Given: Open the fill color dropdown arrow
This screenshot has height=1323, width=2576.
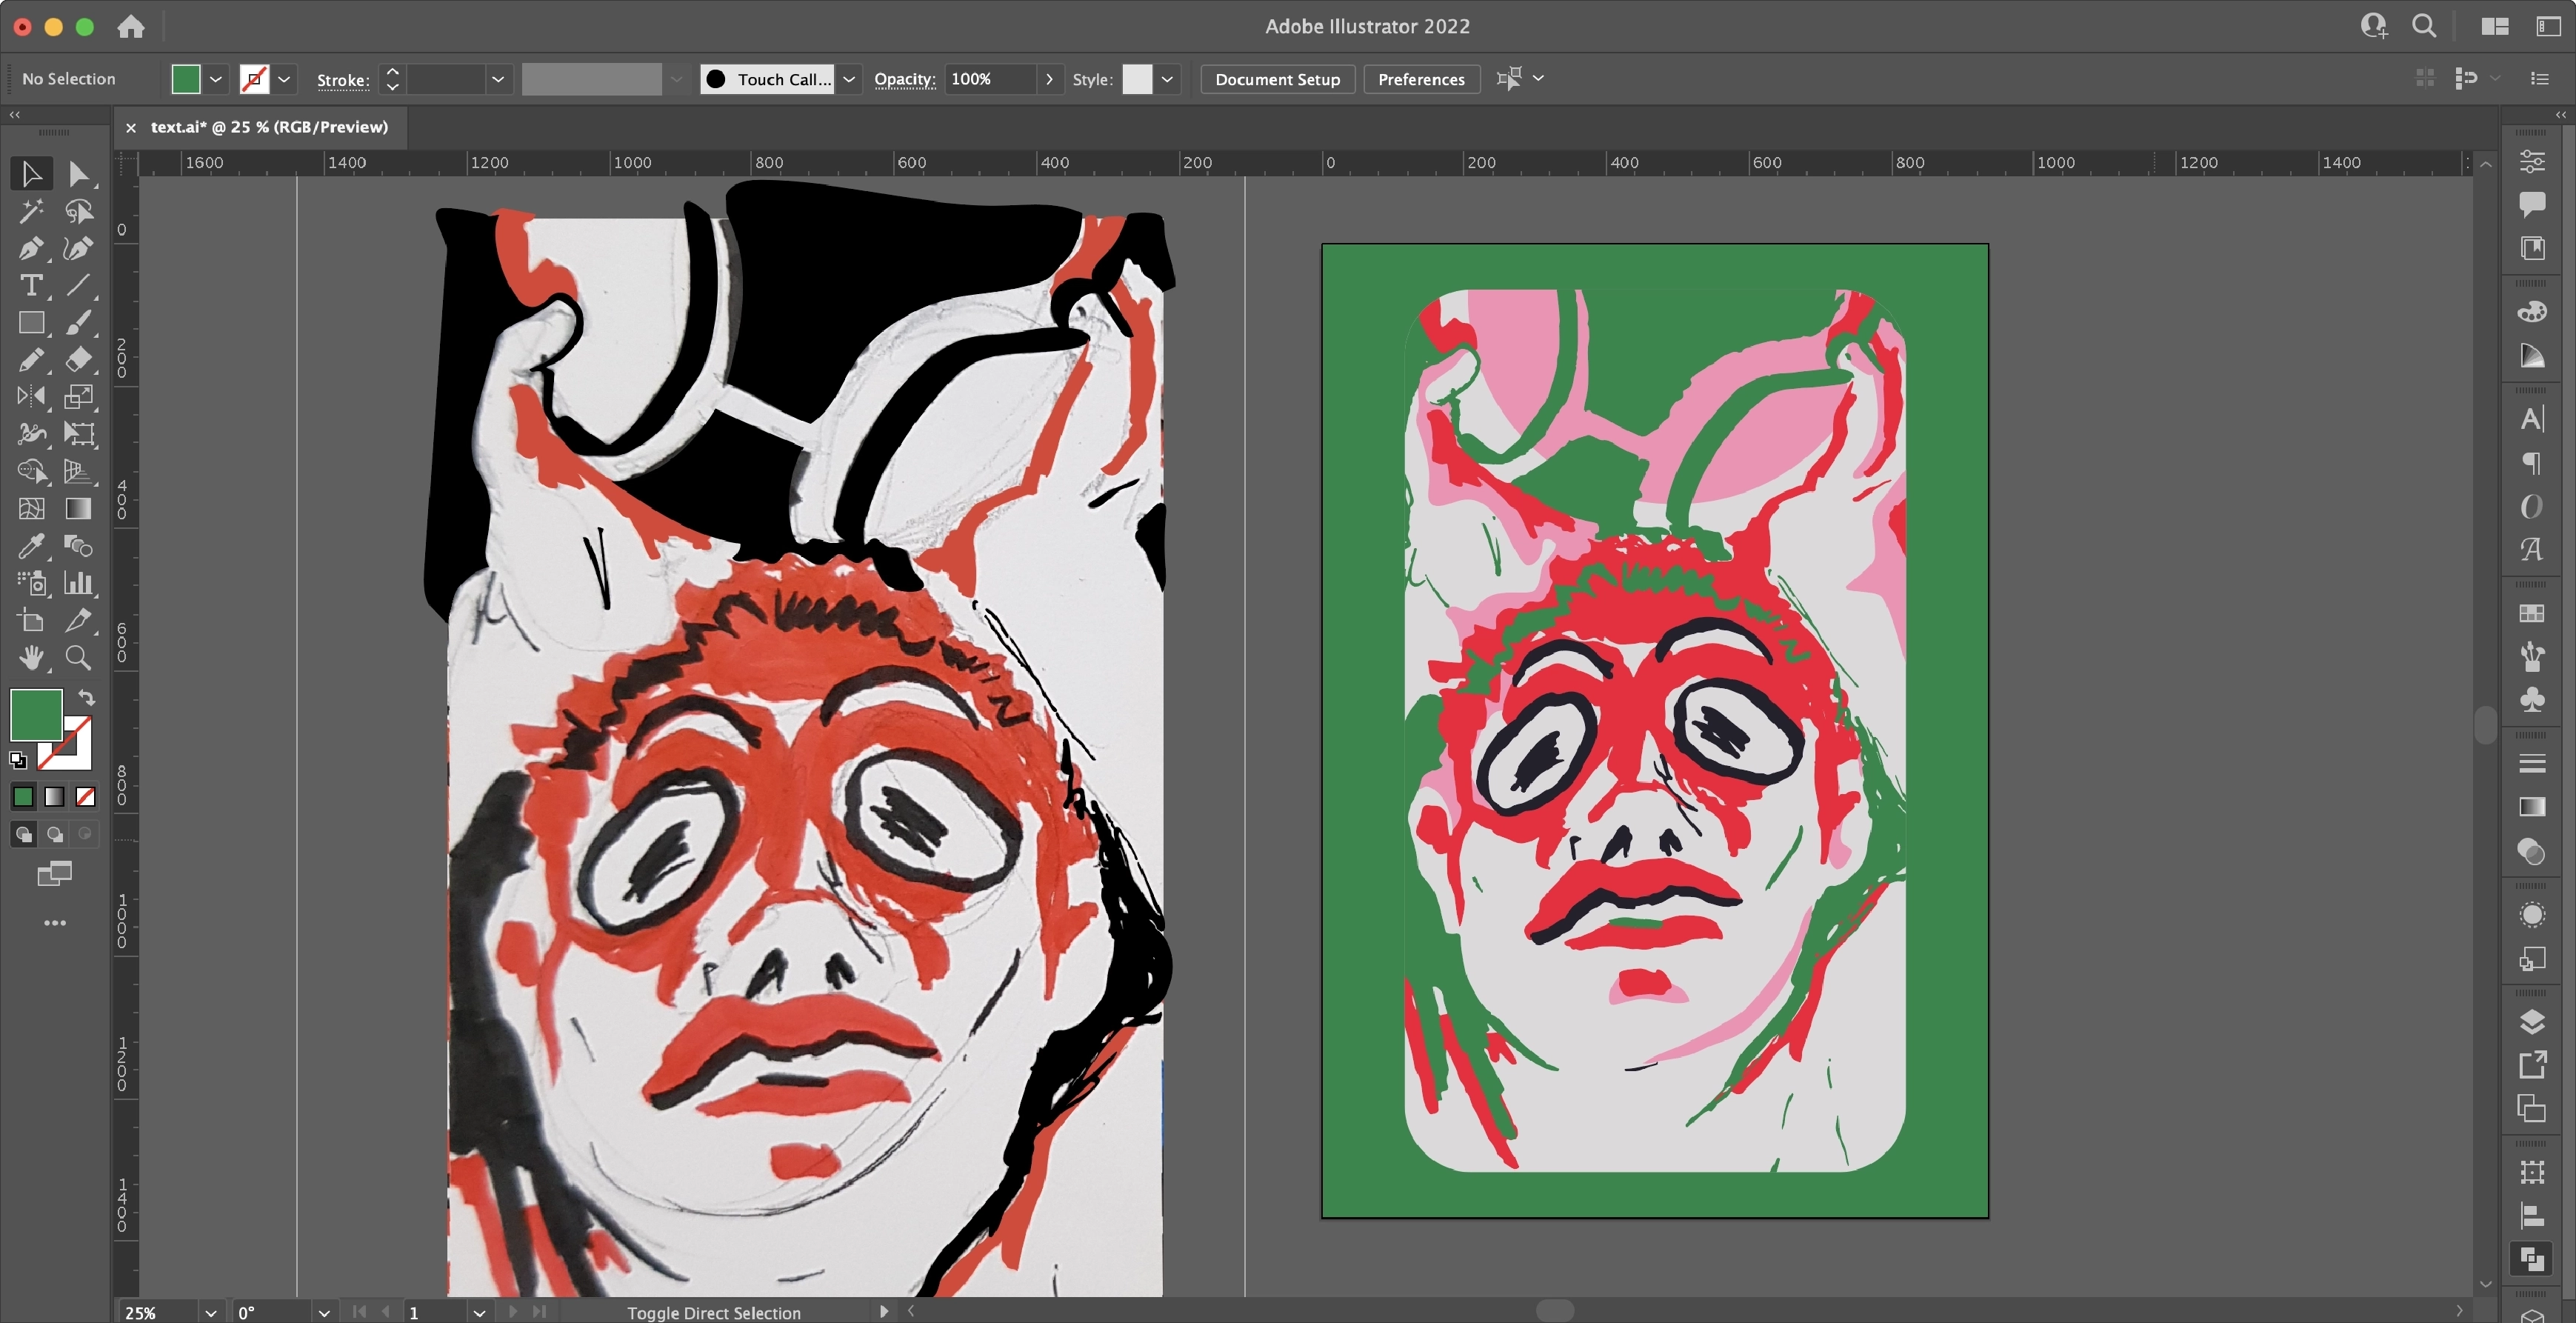Looking at the screenshot, I should click(x=216, y=79).
